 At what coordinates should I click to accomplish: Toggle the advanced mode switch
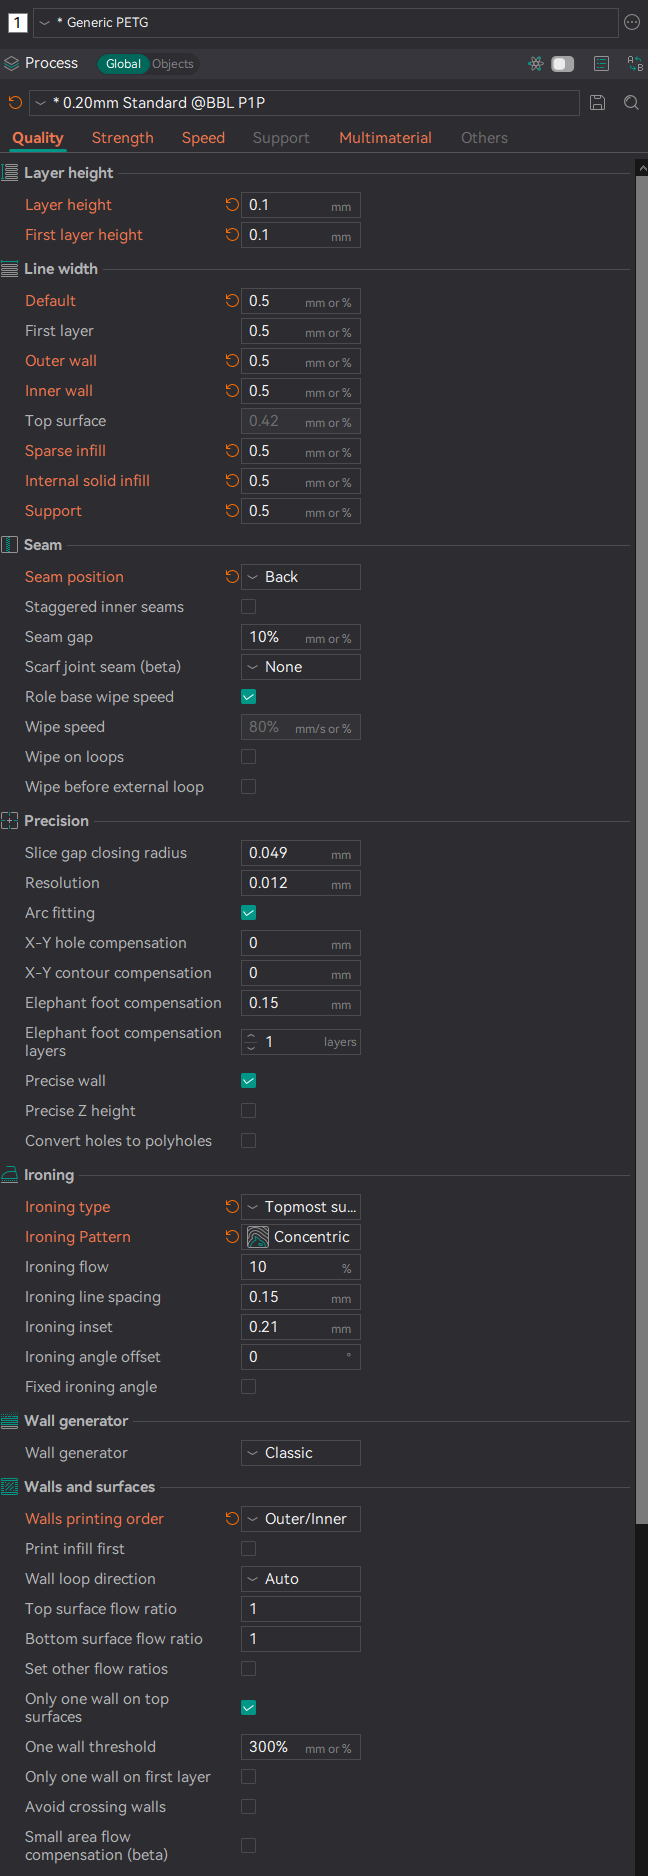click(x=563, y=64)
